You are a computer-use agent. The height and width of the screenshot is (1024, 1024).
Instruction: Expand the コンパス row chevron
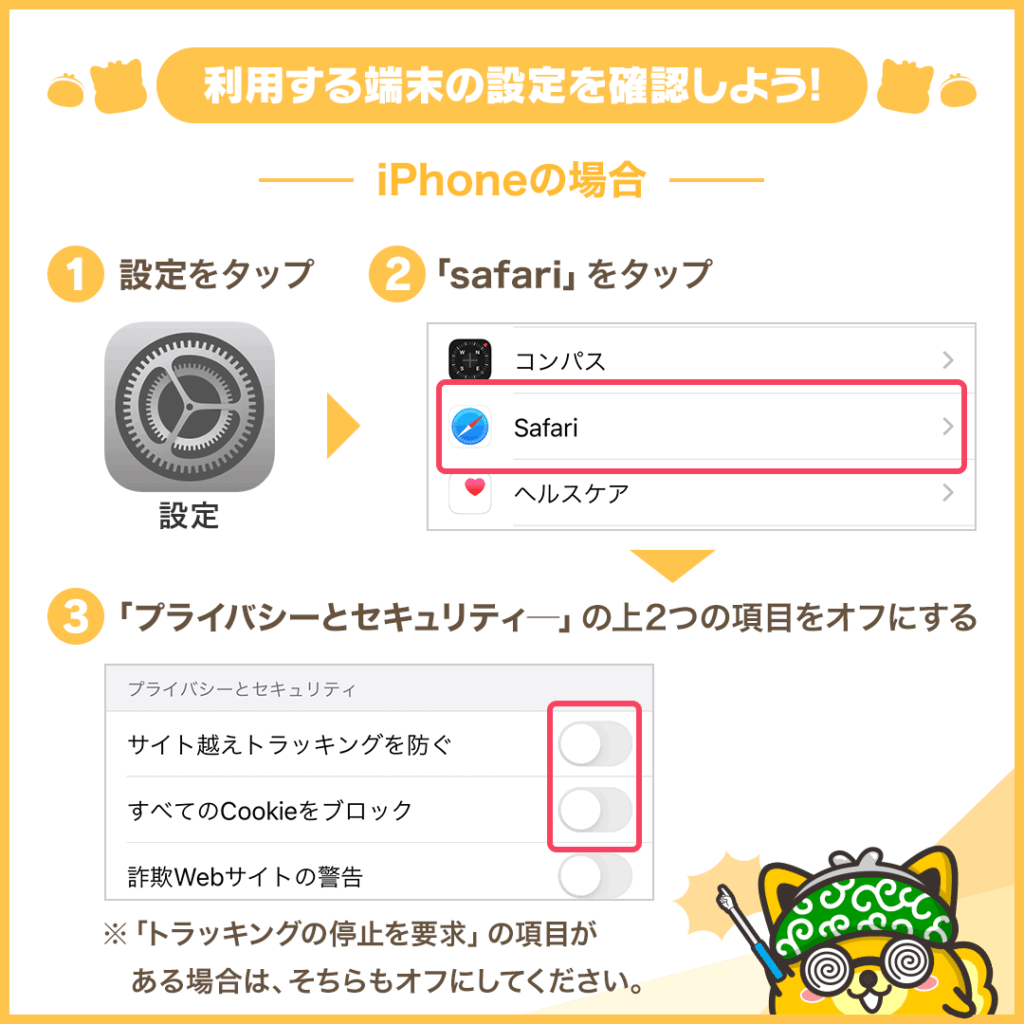[948, 360]
